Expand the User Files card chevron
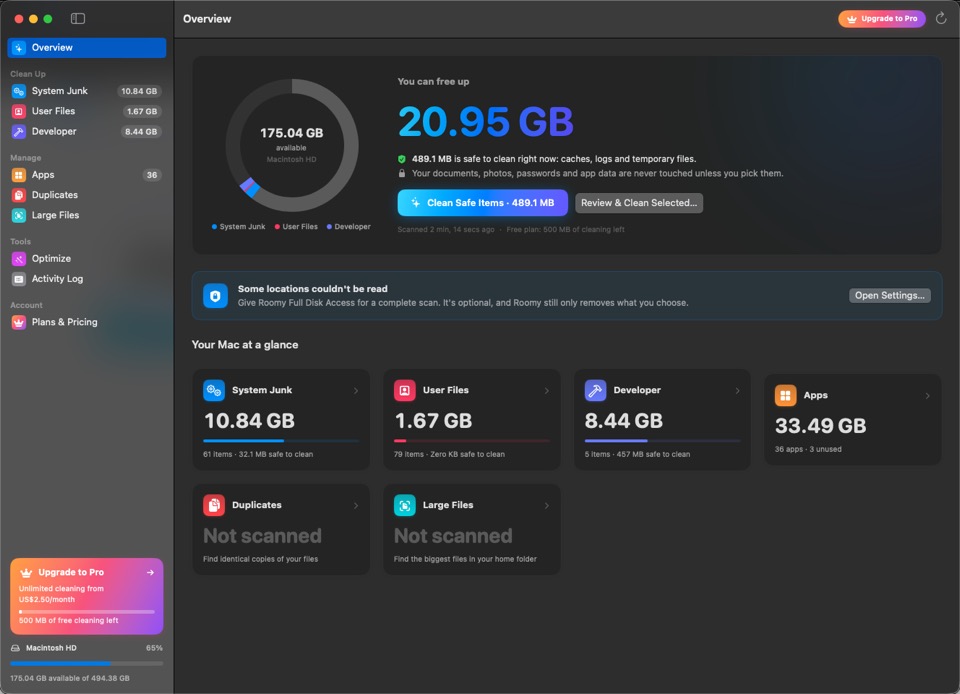This screenshot has width=960, height=694. [x=547, y=390]
